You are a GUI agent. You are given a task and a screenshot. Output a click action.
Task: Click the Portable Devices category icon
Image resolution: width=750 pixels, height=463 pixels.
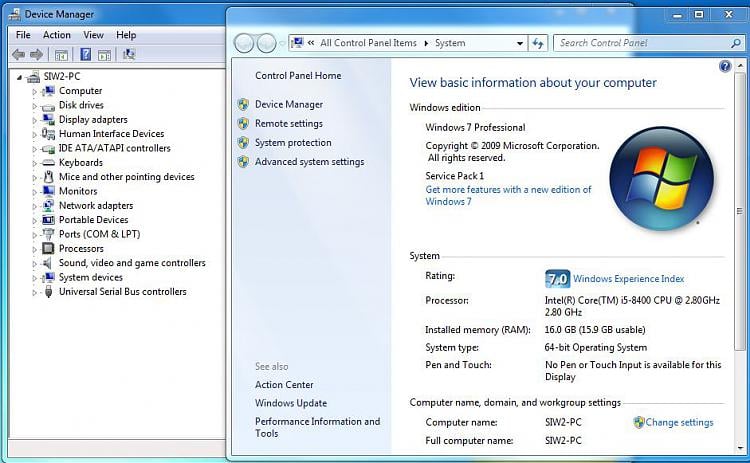coord(48,220)
